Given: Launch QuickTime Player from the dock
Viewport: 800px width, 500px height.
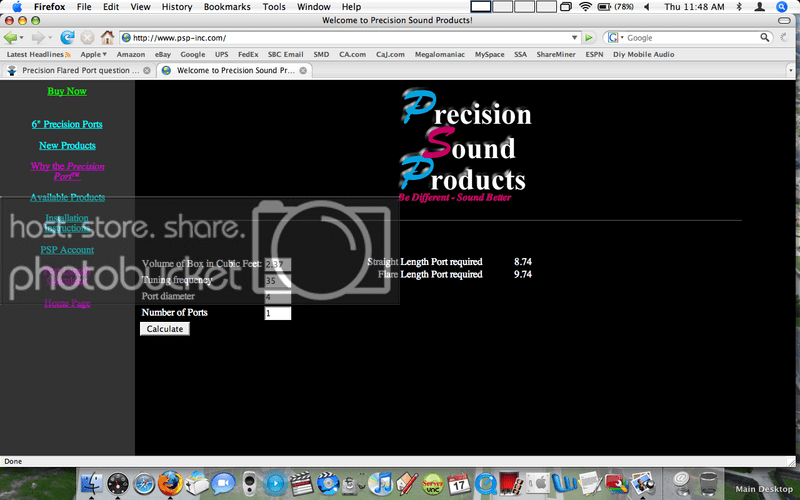Looking at the screenshot, I should [x=485, y=483].
